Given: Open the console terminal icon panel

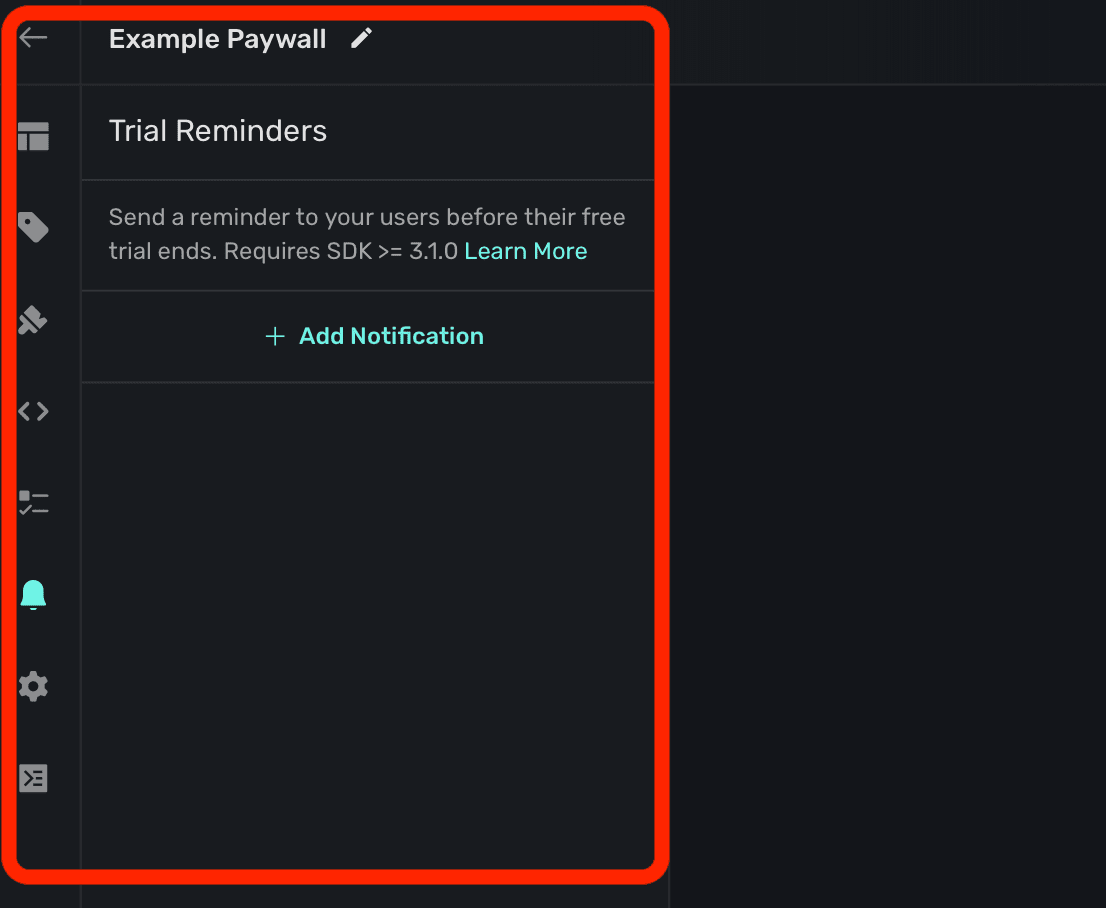Looking at the screenshot, I should point(33,778).
